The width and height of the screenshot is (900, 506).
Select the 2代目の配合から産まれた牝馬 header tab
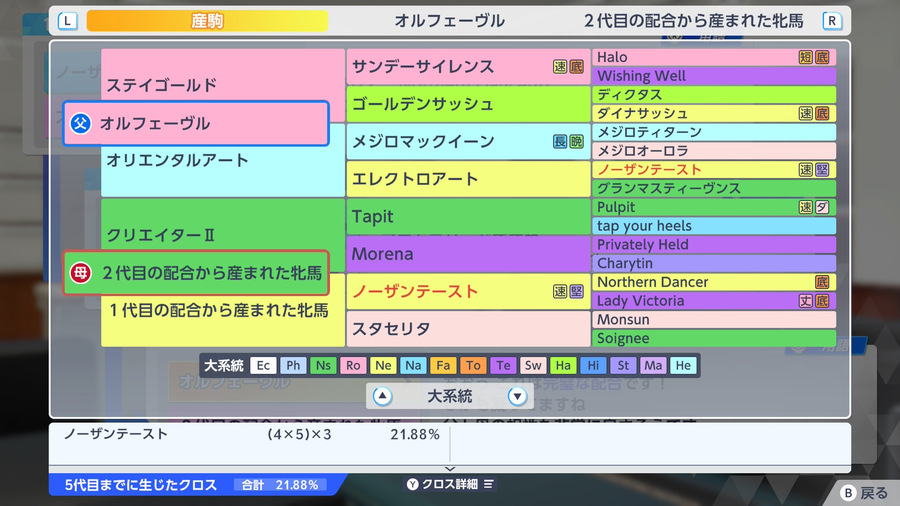point(694,21)
